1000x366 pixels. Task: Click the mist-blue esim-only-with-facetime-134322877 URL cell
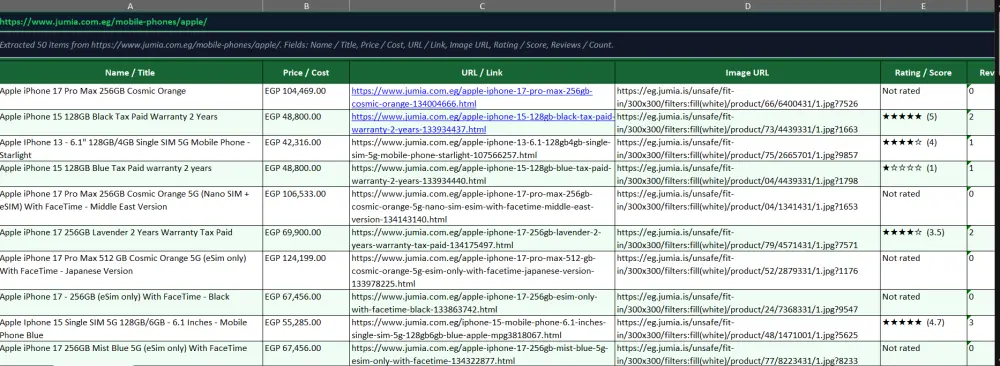click(482, 354)
